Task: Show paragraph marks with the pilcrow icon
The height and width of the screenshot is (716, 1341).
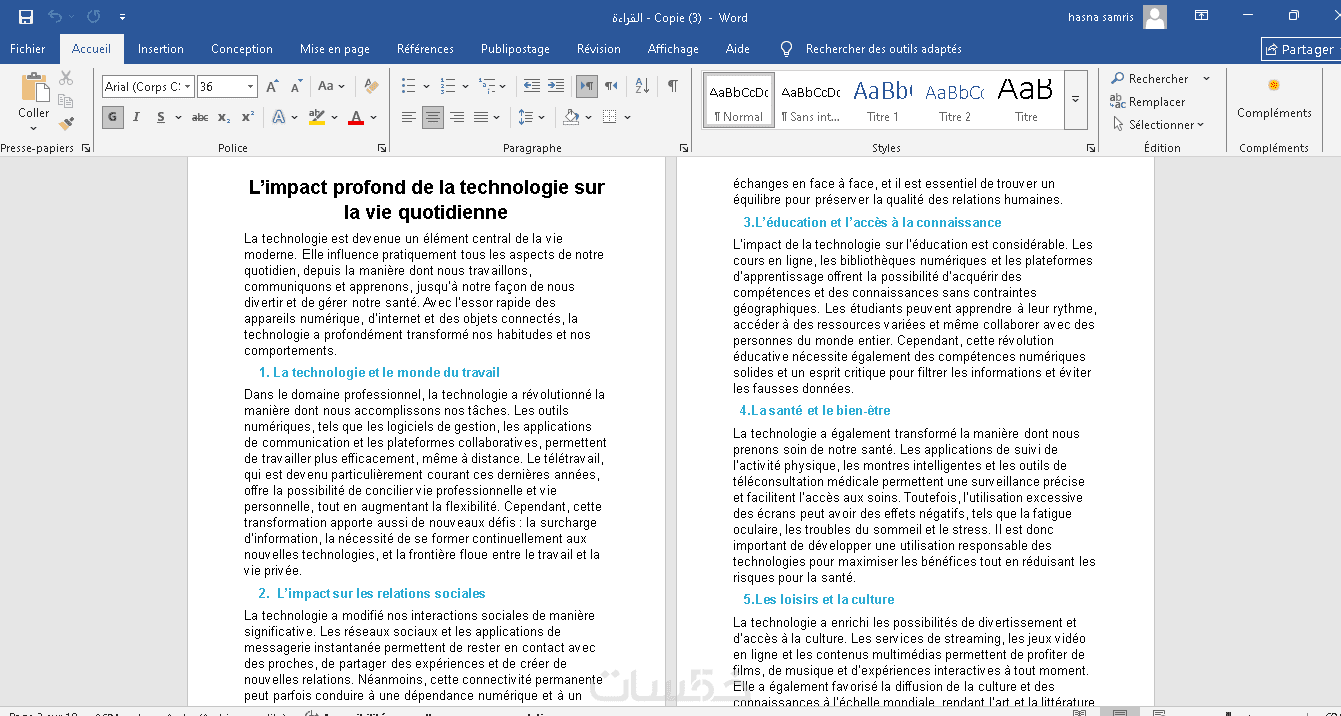Action: pyautogui.click(x=673, y=86)
